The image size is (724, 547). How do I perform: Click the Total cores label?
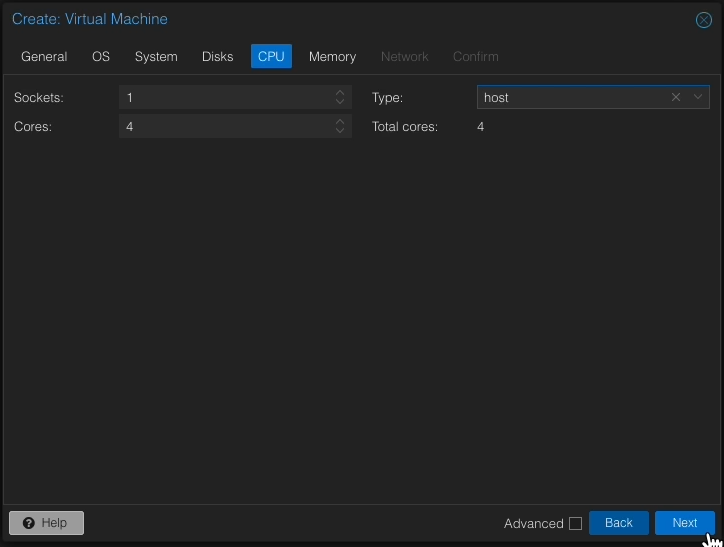coord(405,126)
